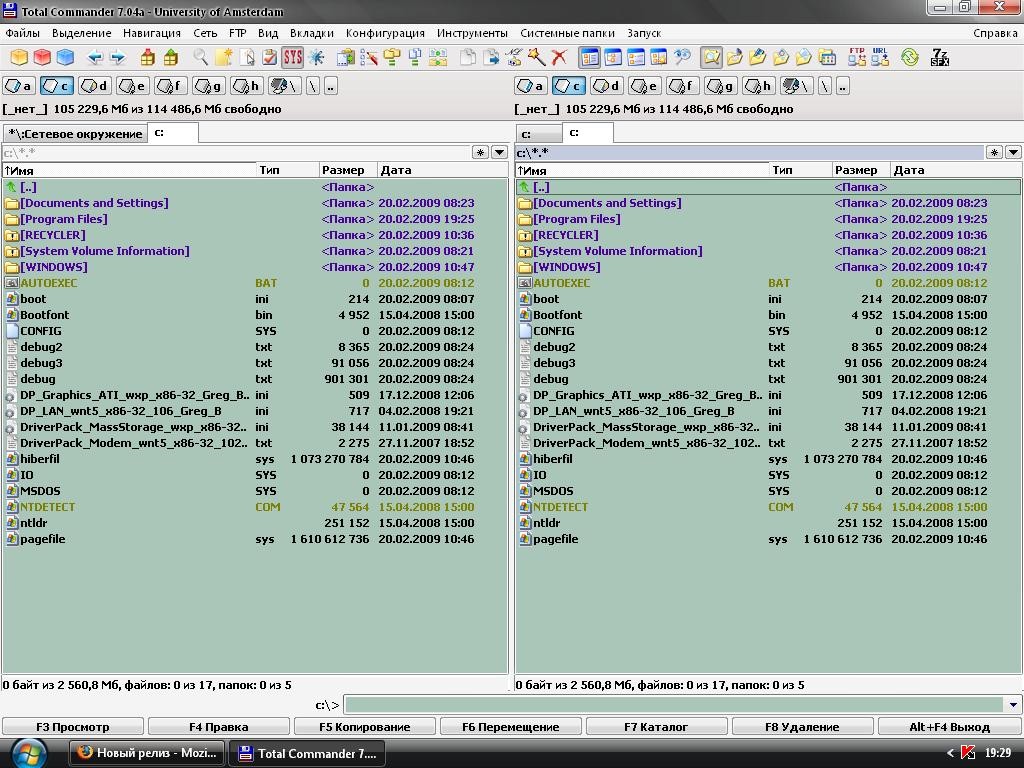Click F8 Удаление button
This screenshot has width=1024, height=768.
[x=803, y=727]
